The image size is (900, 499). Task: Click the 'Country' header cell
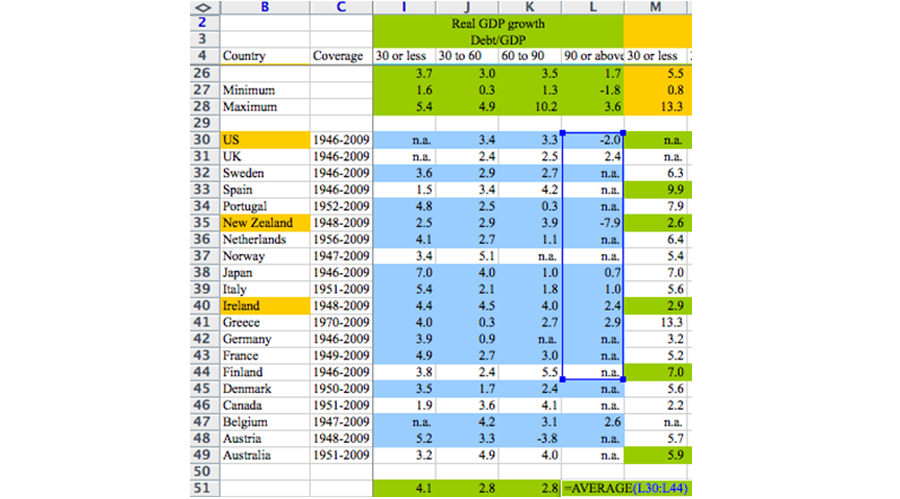point(265,56)
